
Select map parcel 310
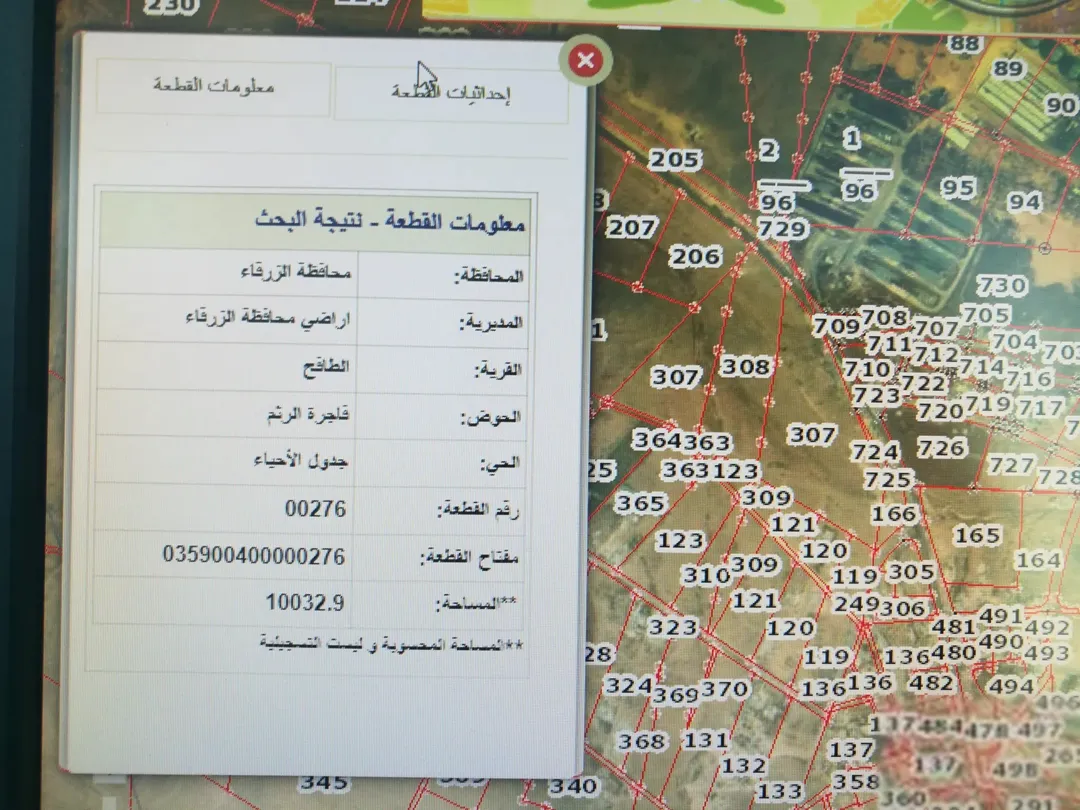[706, 574]
